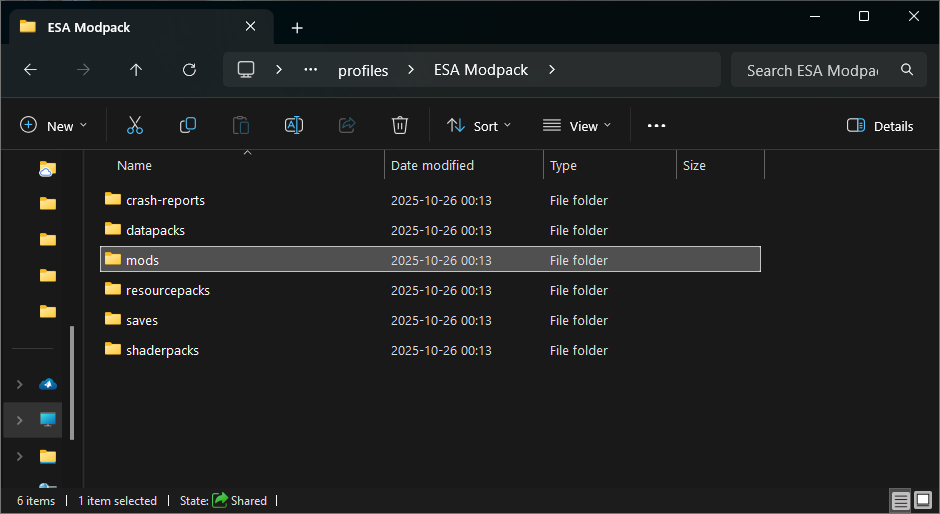Switch to large thumbnails view in status bar
Screen dimensions: 940x514
point(924,501)
